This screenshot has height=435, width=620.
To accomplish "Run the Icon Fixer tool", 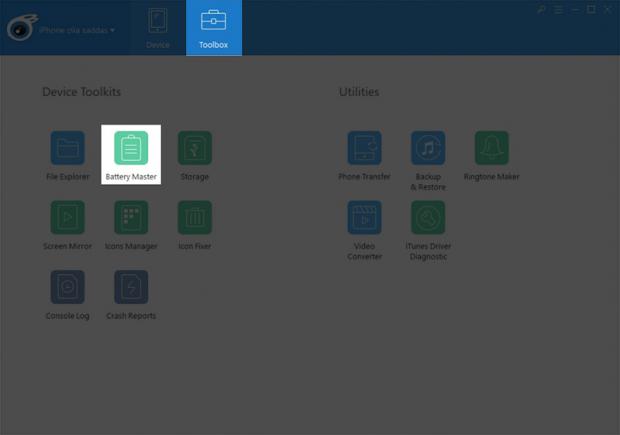I will tap(194, 217).
